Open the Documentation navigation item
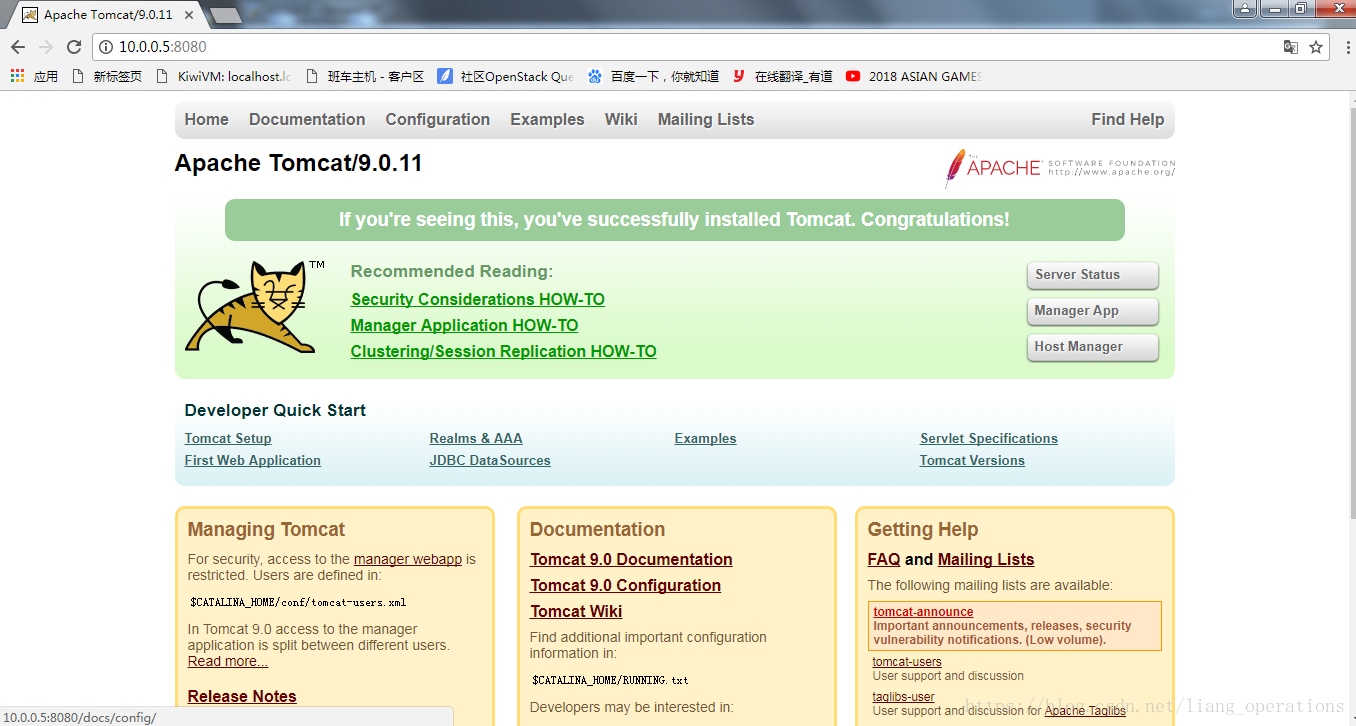Image resolution: width=1356 pixels, height=726 pixels. 307,120
